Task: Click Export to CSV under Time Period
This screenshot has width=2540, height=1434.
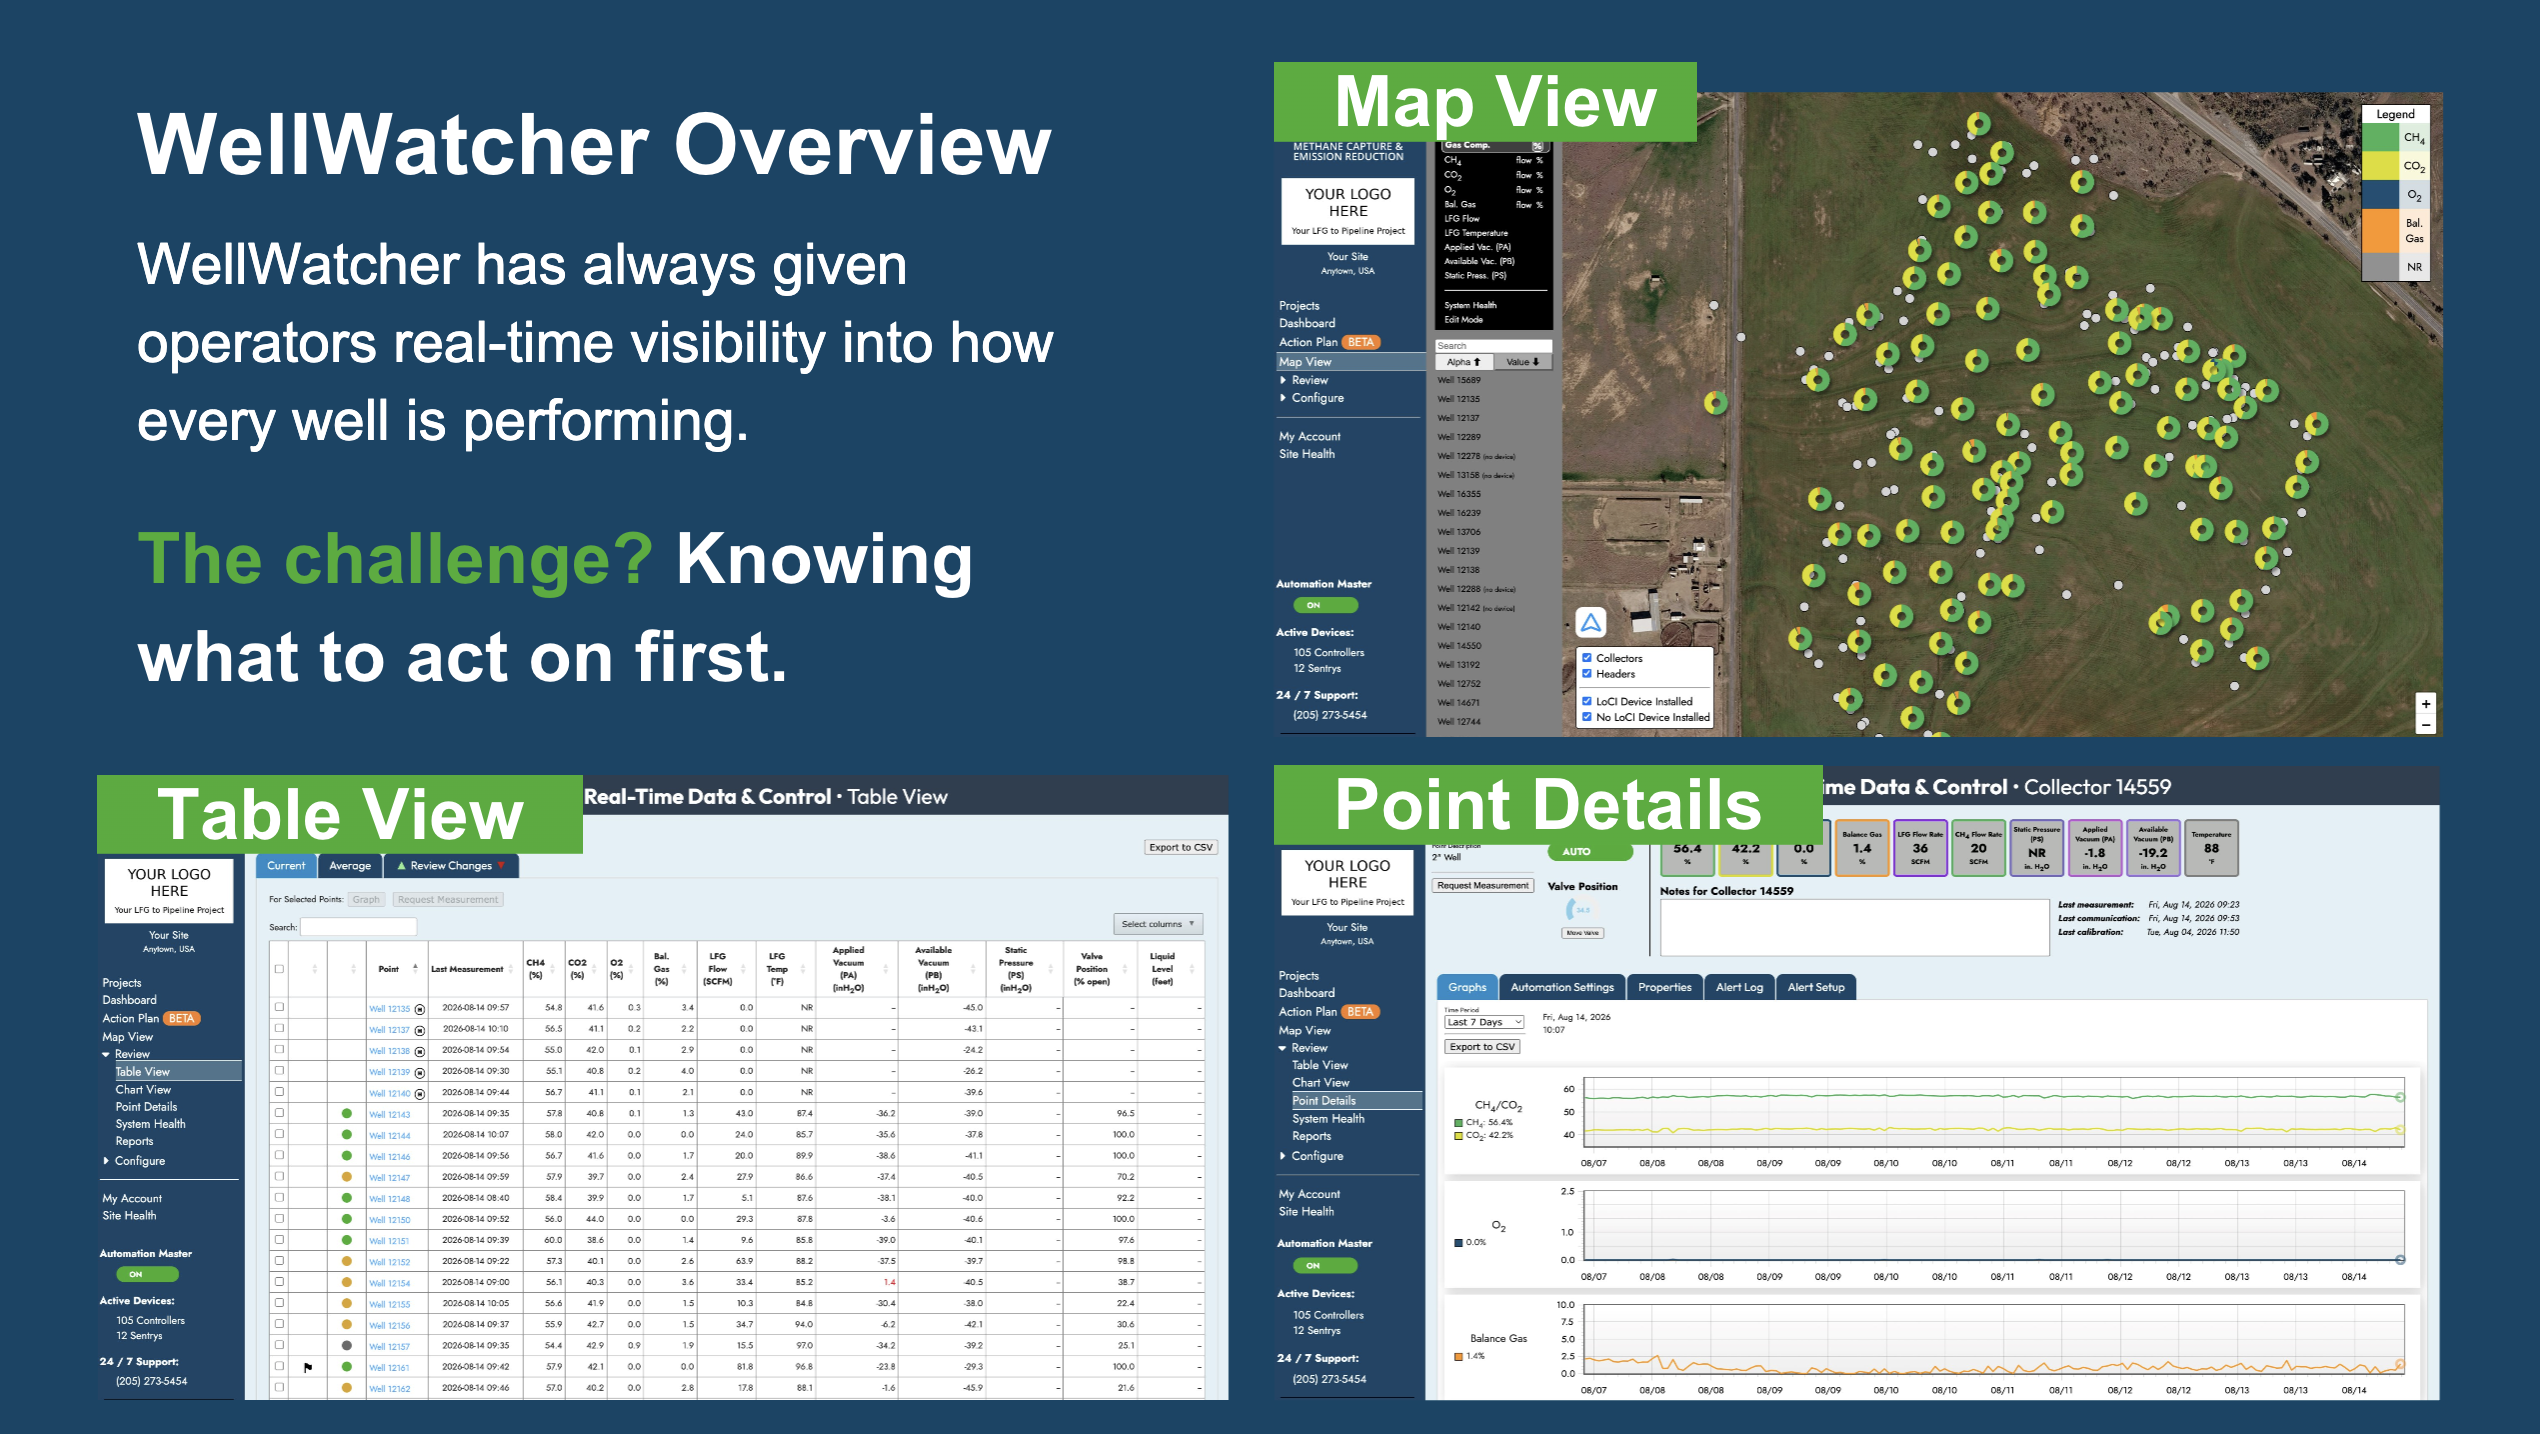Action: pyautogui.click(x=1482, y=1047)
